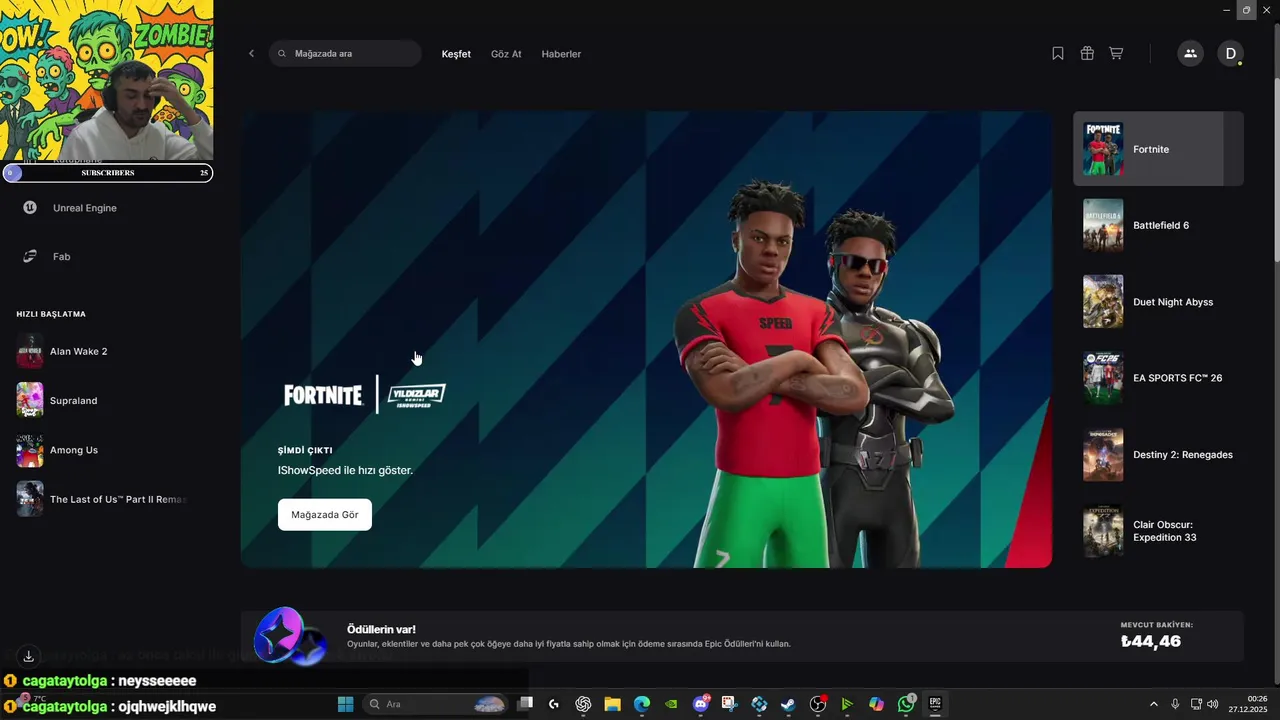This screenshot has width=1280, height=720.
Task: Select Destiny 2: Renegades in featured list
Action: click(x=1158, y=455)
